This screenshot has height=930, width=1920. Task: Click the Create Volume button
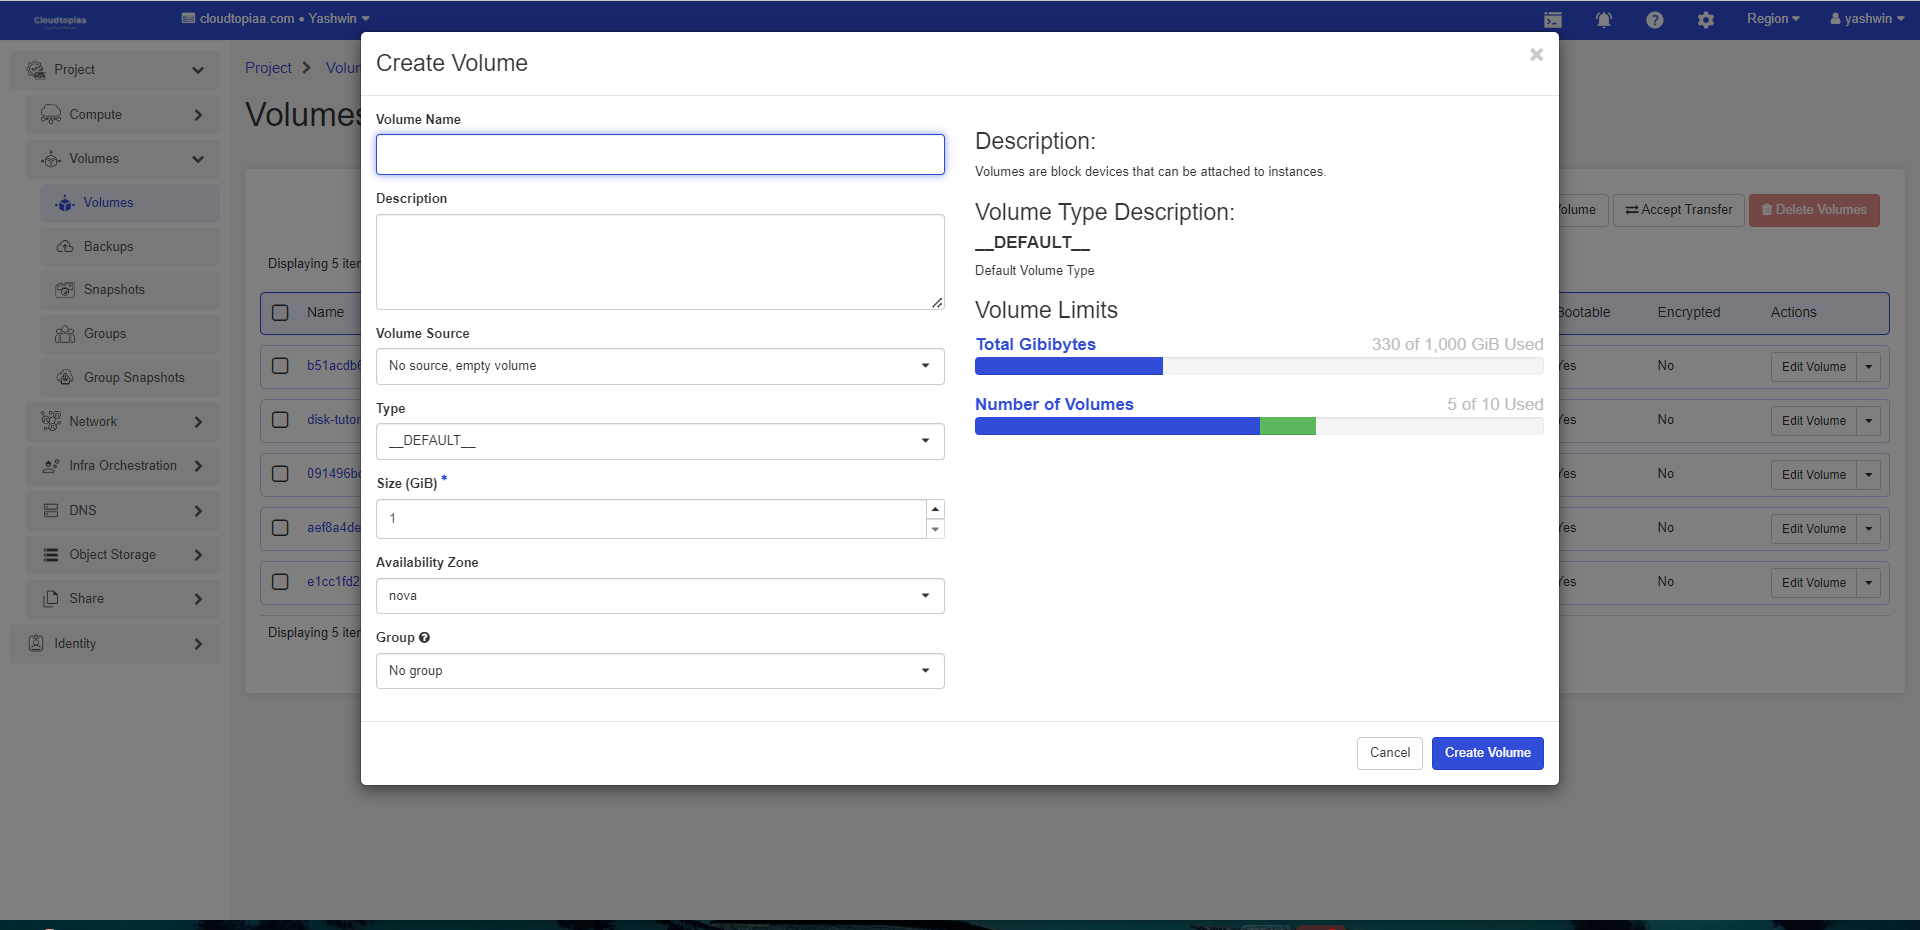(1487, 753)
